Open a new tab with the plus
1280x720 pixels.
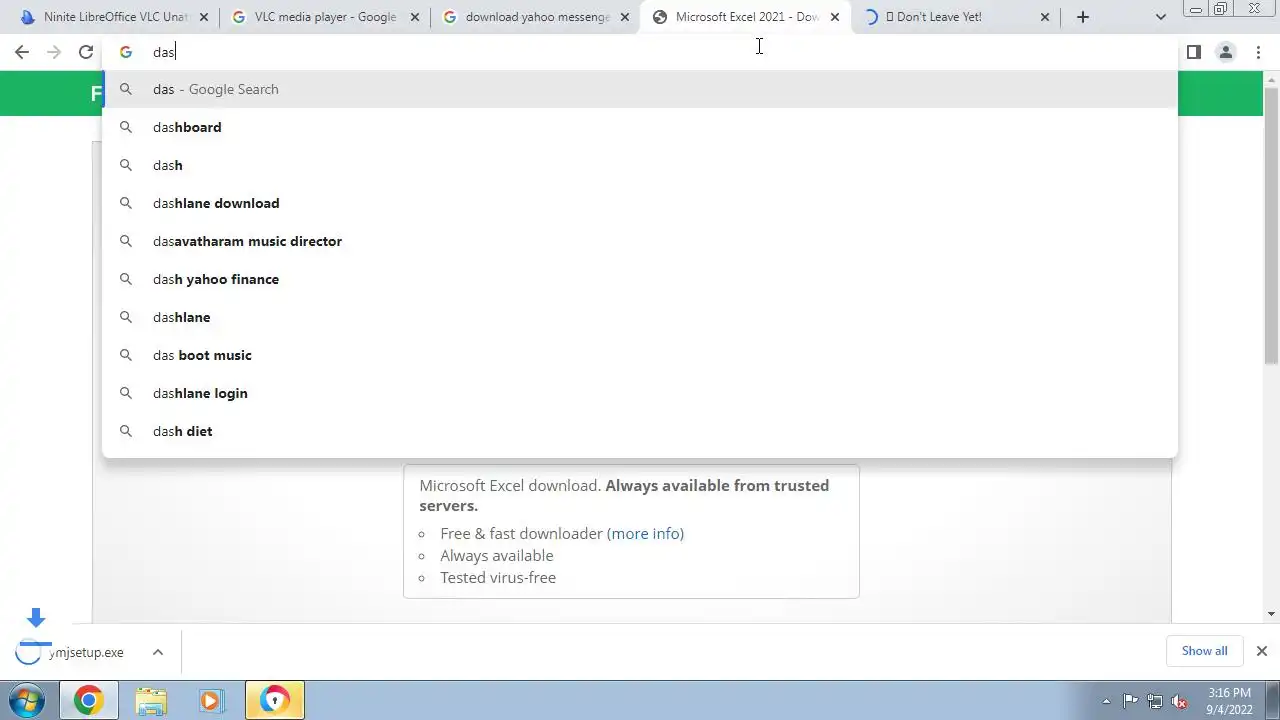(1082, 17)
